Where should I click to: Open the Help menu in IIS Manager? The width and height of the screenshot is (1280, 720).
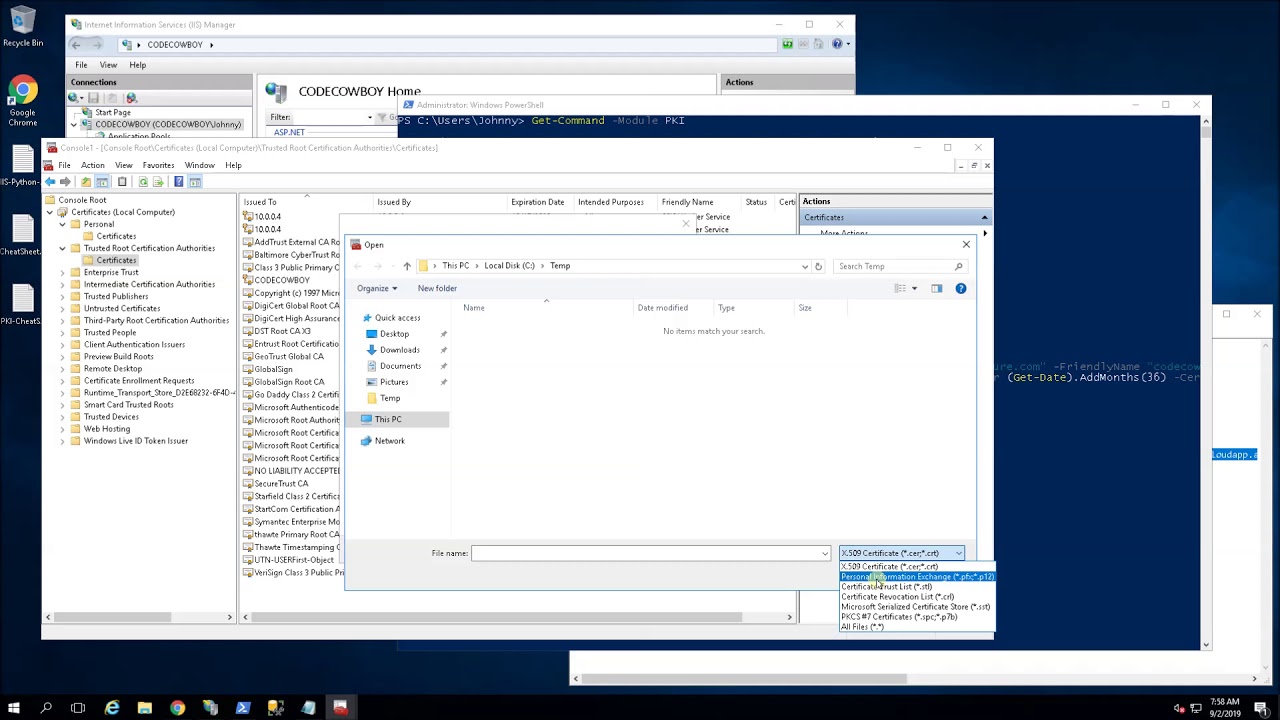[x=137, y=65]
